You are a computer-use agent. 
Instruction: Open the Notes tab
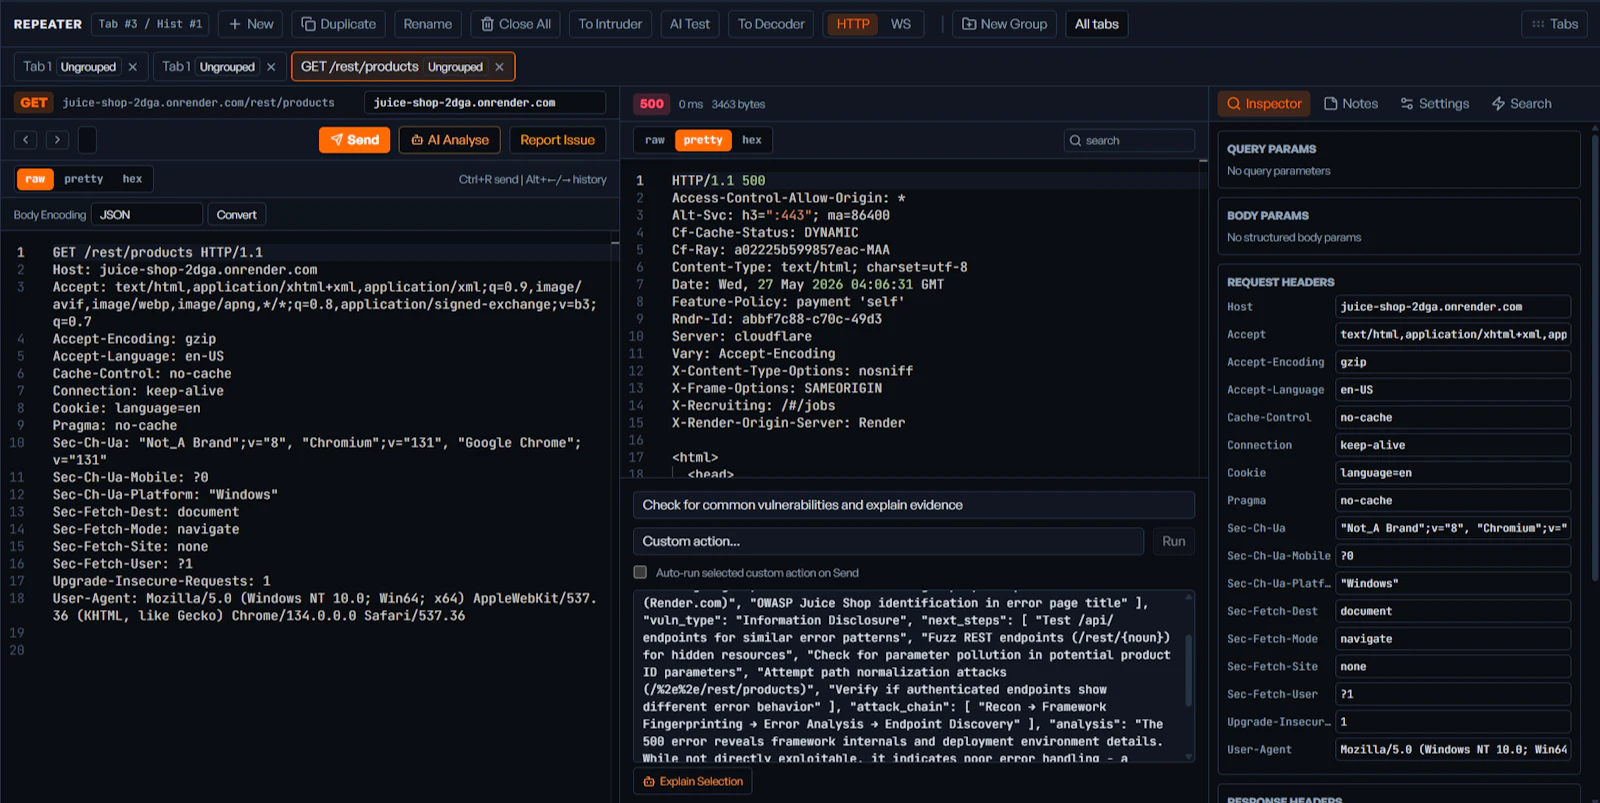click(x=1351, y=104)
